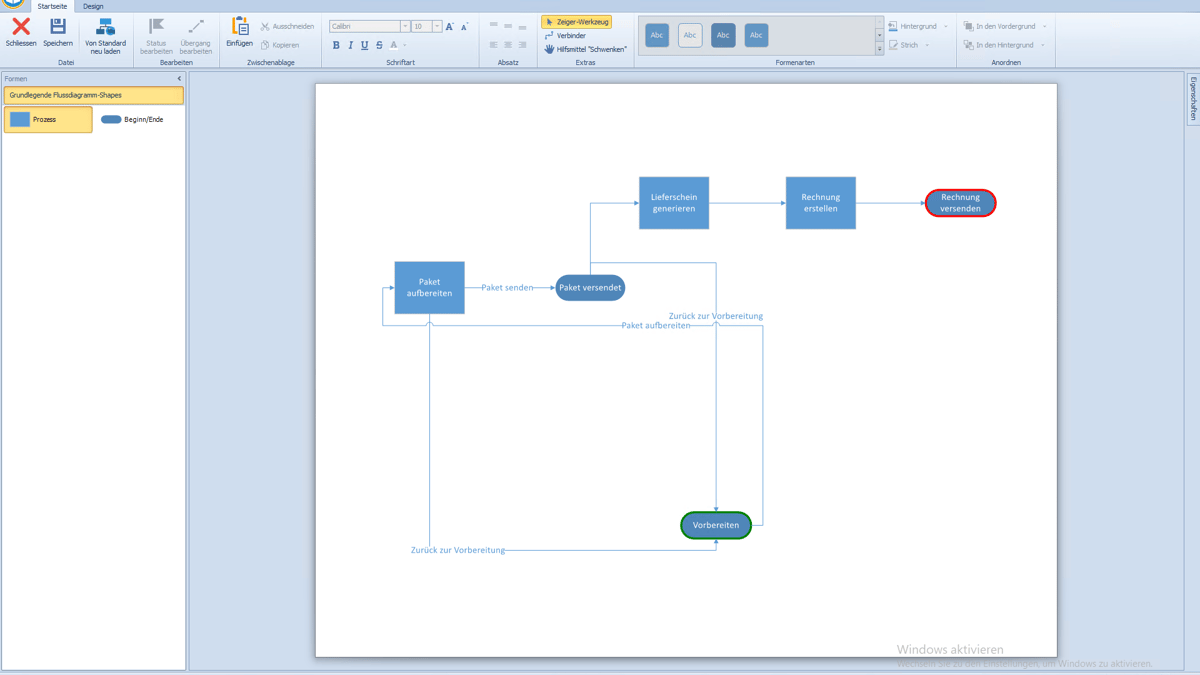This screenshot has width=1200, height=675.
Task: Click the font color A icon
Action: point(394,45)
